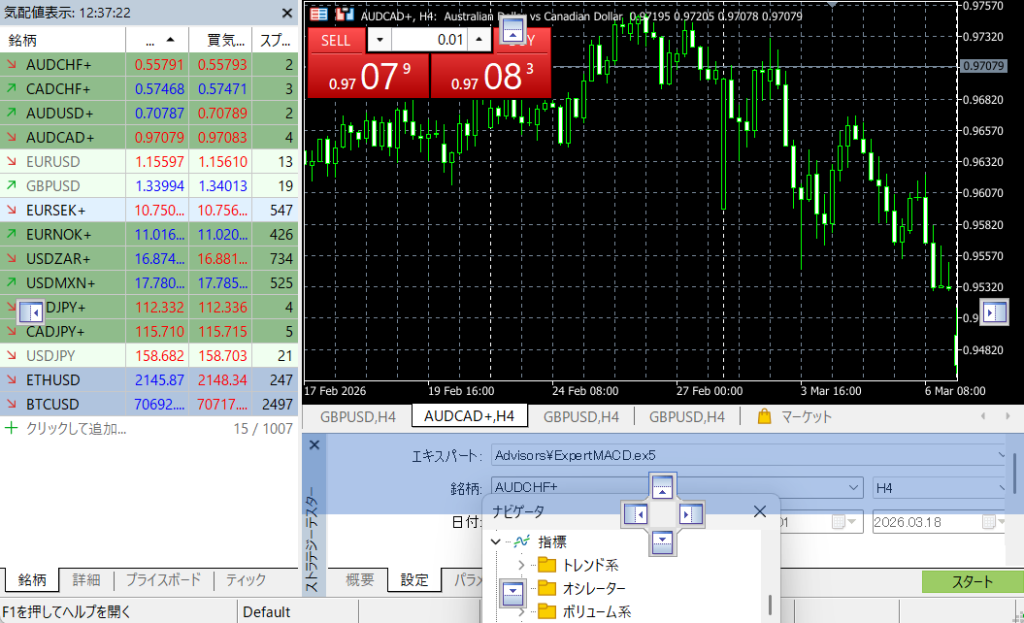Image resolution: width=1024 pixels, height=623 pixels.
Task: Click the market bag icon in chart tabs
Action: point(765,417)
